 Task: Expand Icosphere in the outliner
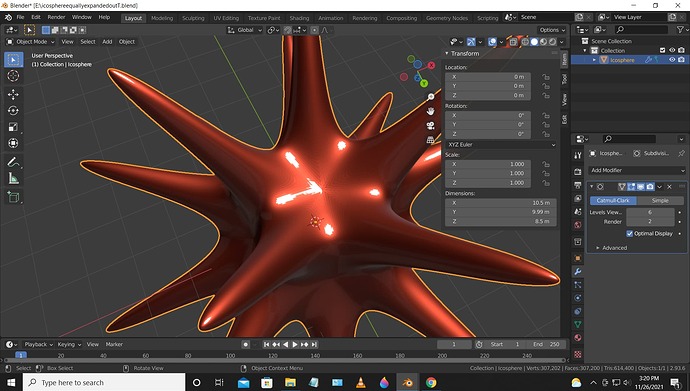pyautogui.click(x=594, y=60)
